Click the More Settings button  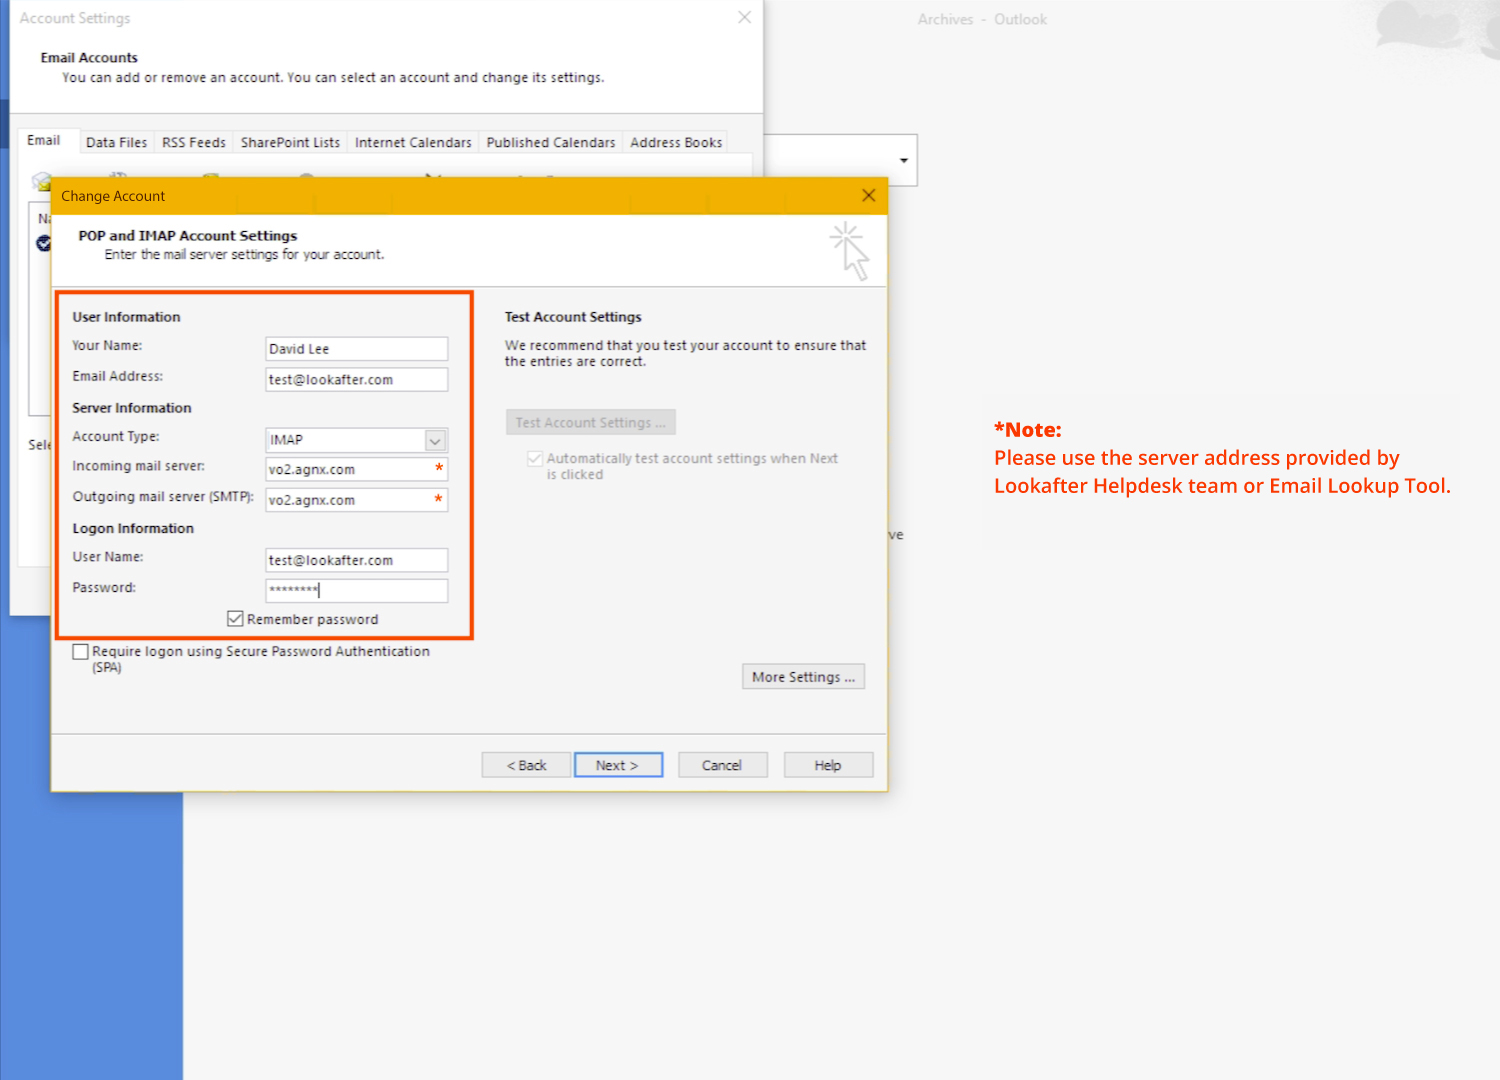tap(803, 677)
